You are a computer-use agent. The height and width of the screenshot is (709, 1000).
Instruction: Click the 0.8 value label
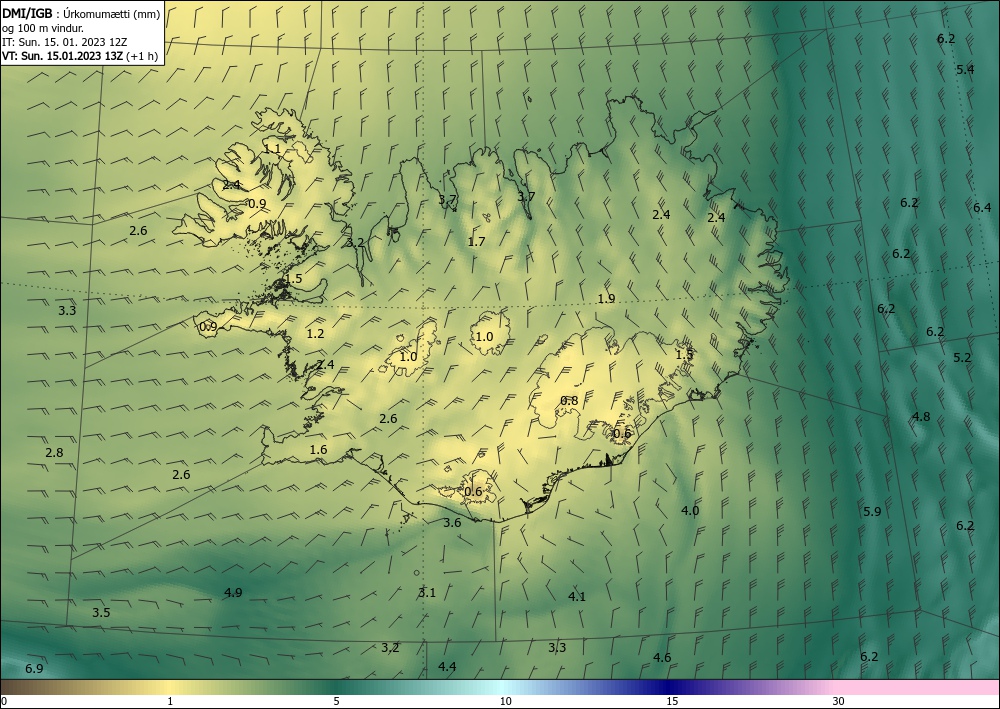point(569,400)
